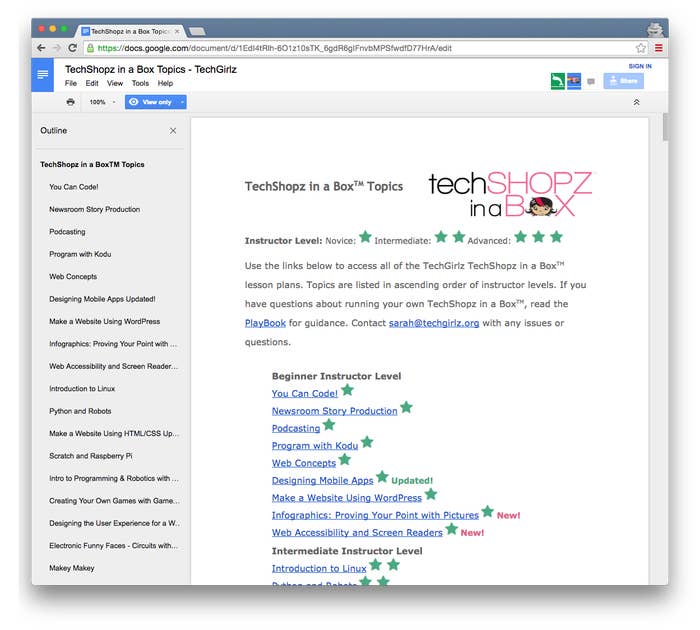Jump to Web Accessibility and Screen Reader outline item
Screen dimensions: 700x630
pyautogui.click(x=113, y=366)
